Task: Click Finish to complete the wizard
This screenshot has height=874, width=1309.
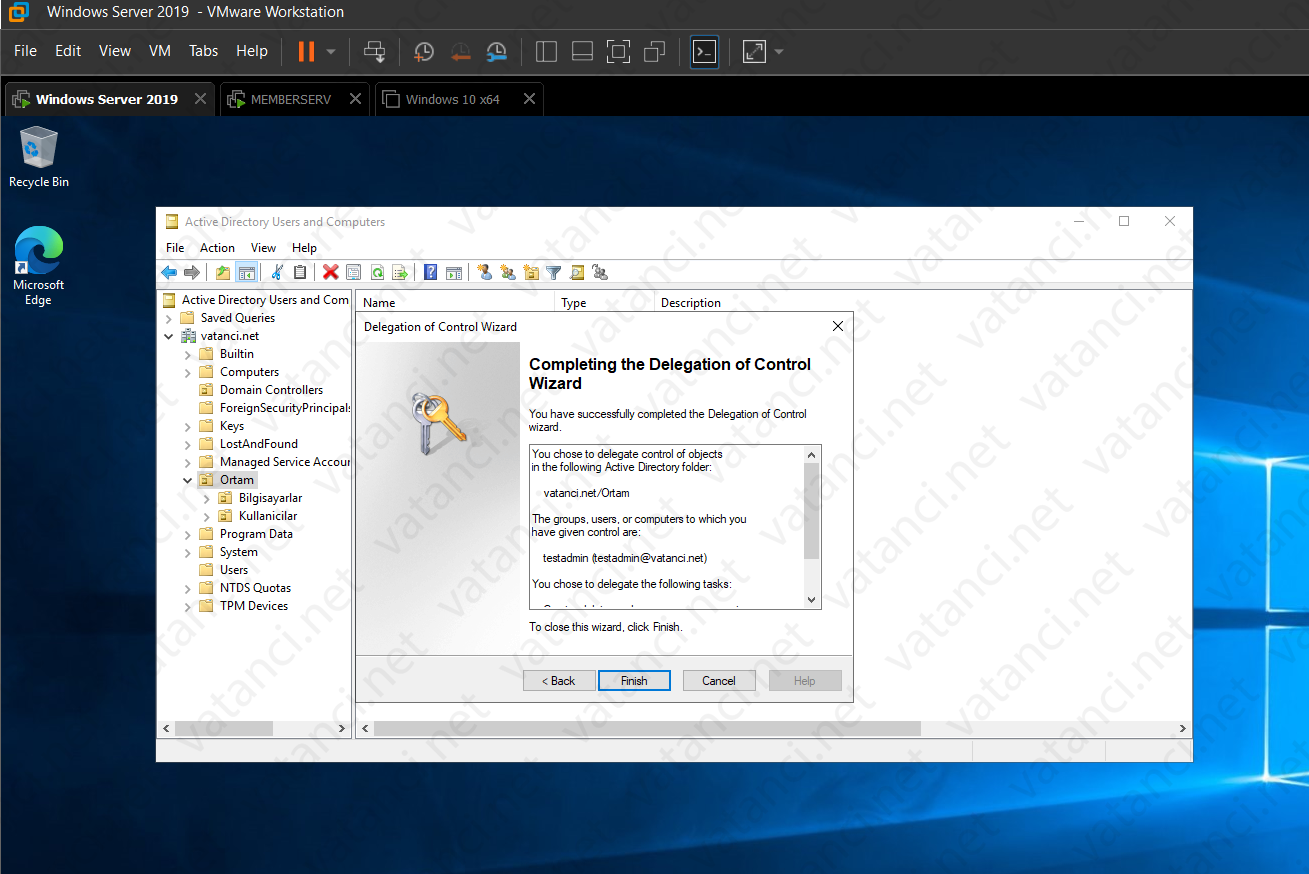Action: point(634,680)
